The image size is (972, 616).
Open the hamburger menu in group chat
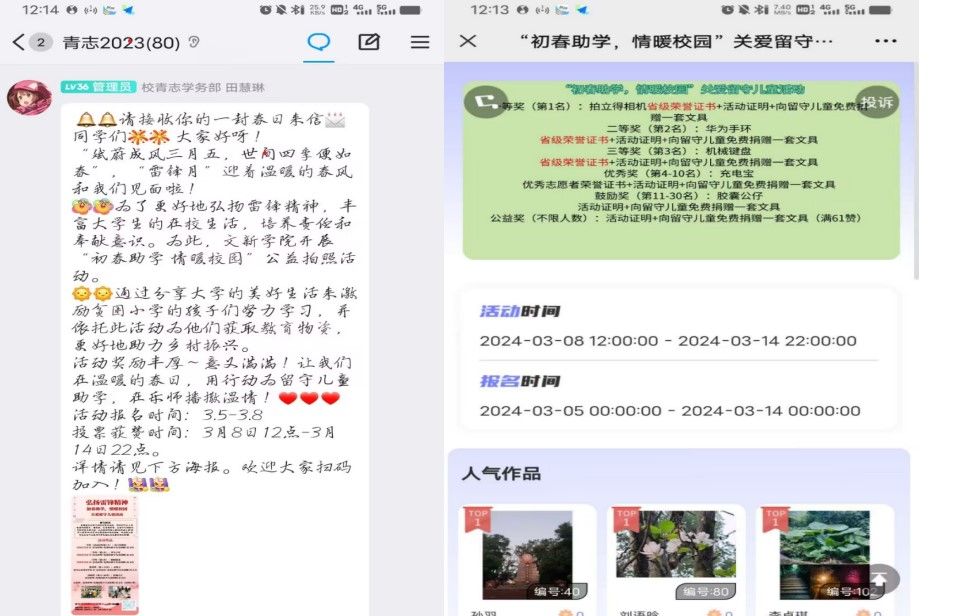[x=420, y=42]
